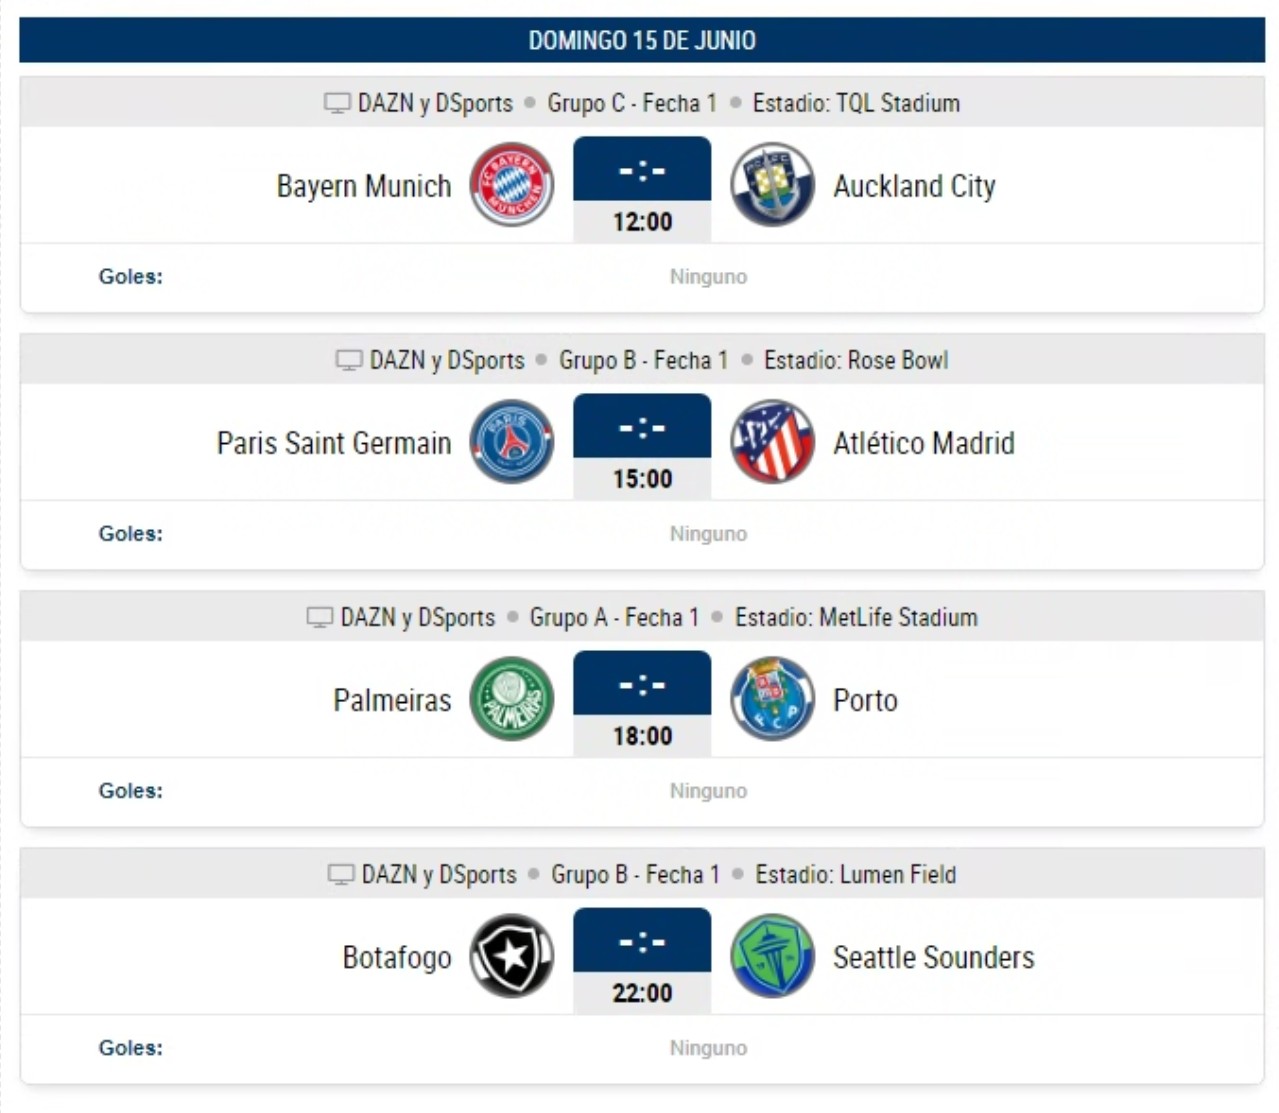1279x1113 pixels.
Task: Select the Palmeiras team name
Action: coord(392,700)
